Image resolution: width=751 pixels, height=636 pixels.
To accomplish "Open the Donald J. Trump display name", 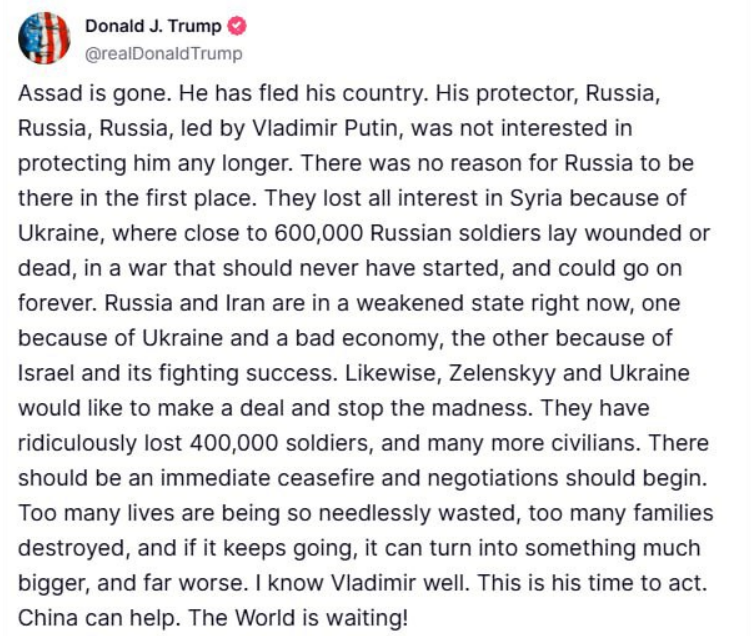I will click(154, 27).
